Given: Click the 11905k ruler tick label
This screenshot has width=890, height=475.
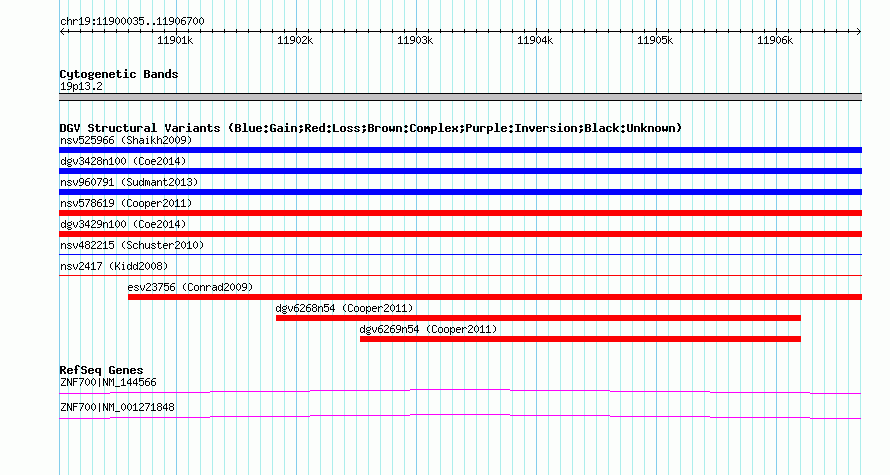Looking at the screenshot, I should pyautogui.click(x=655, y=40).
